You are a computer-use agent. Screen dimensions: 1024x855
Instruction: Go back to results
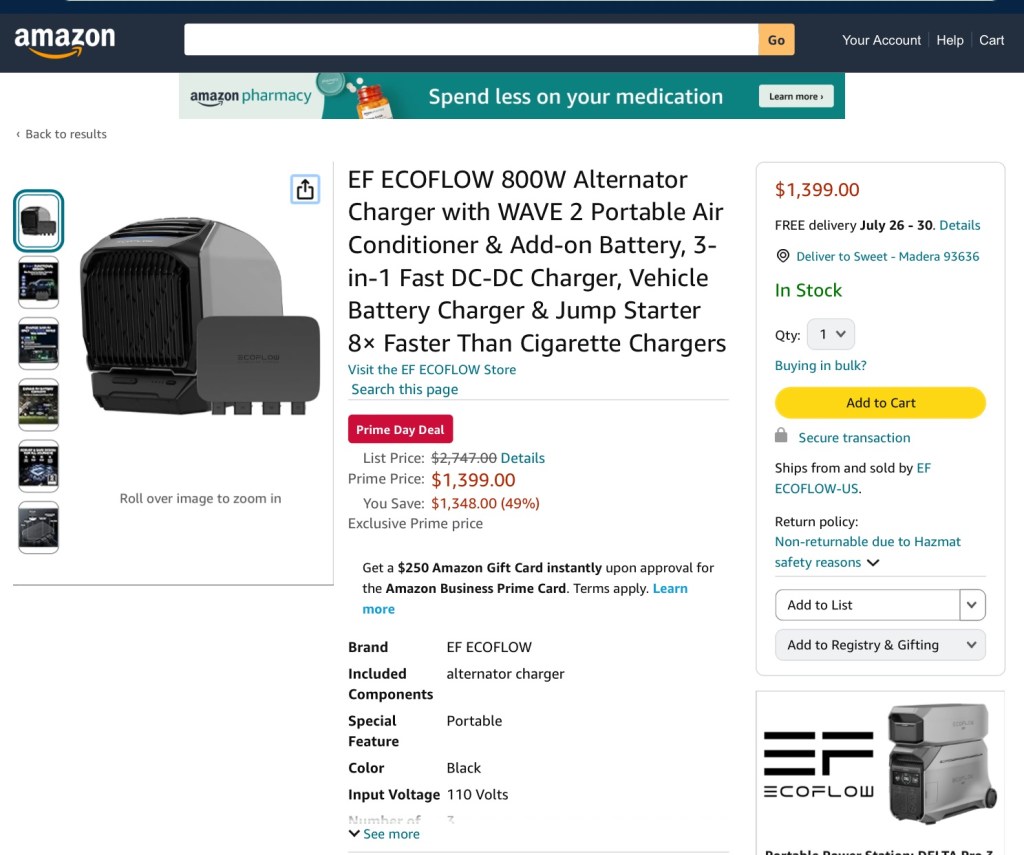[x=62, y=134]
